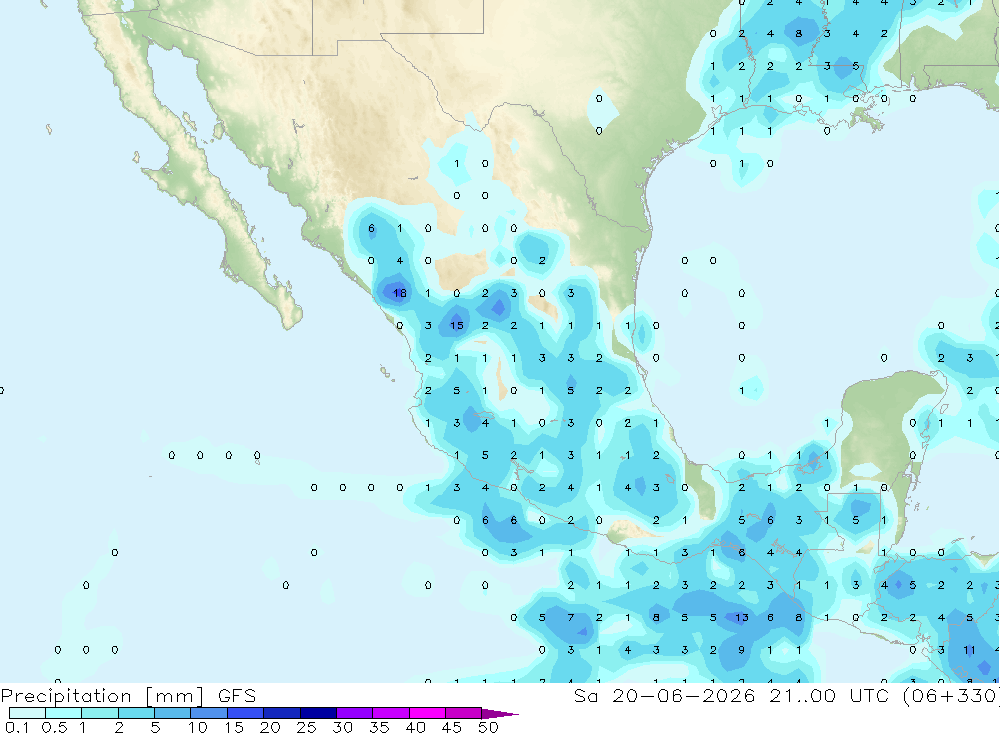Click the legend scale label '10'
This screenshot has height=733, width=1000.
[198, 727]
